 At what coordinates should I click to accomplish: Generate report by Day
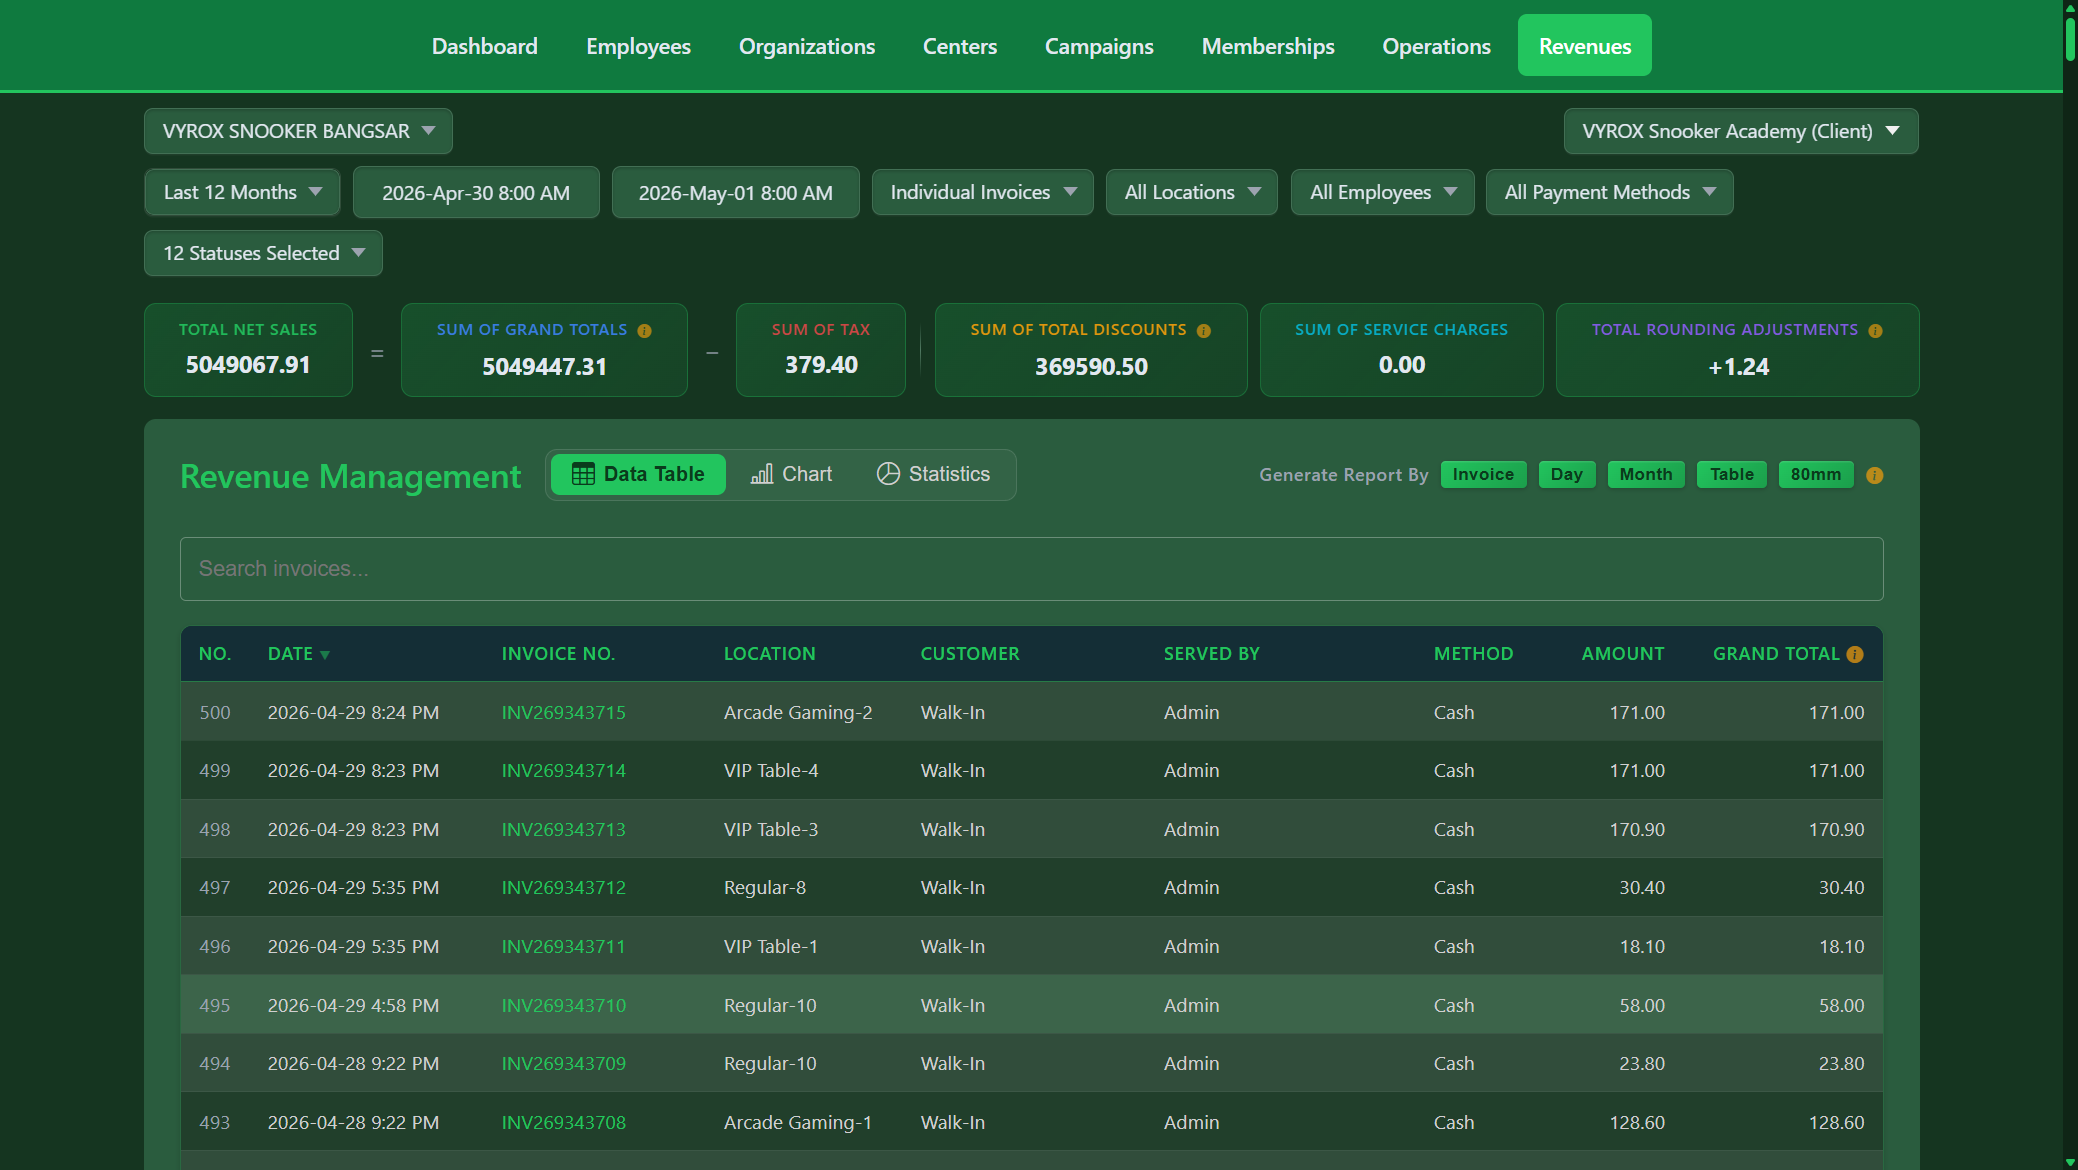(x=1567, y=475)
